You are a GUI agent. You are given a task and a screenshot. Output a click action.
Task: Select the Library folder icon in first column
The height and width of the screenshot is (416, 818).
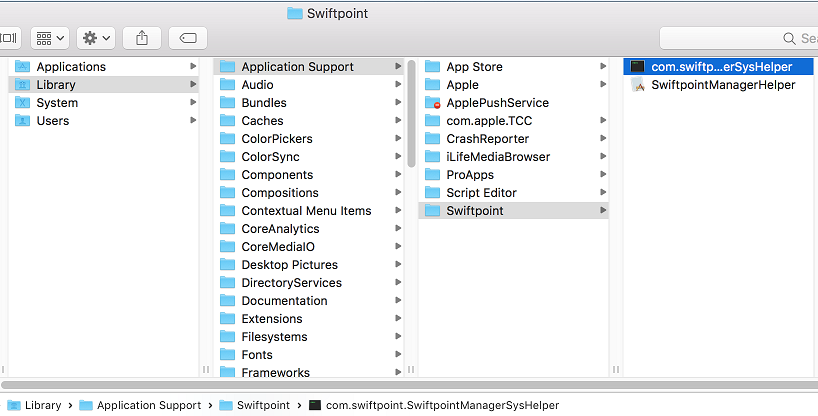[x=22, y=85]
